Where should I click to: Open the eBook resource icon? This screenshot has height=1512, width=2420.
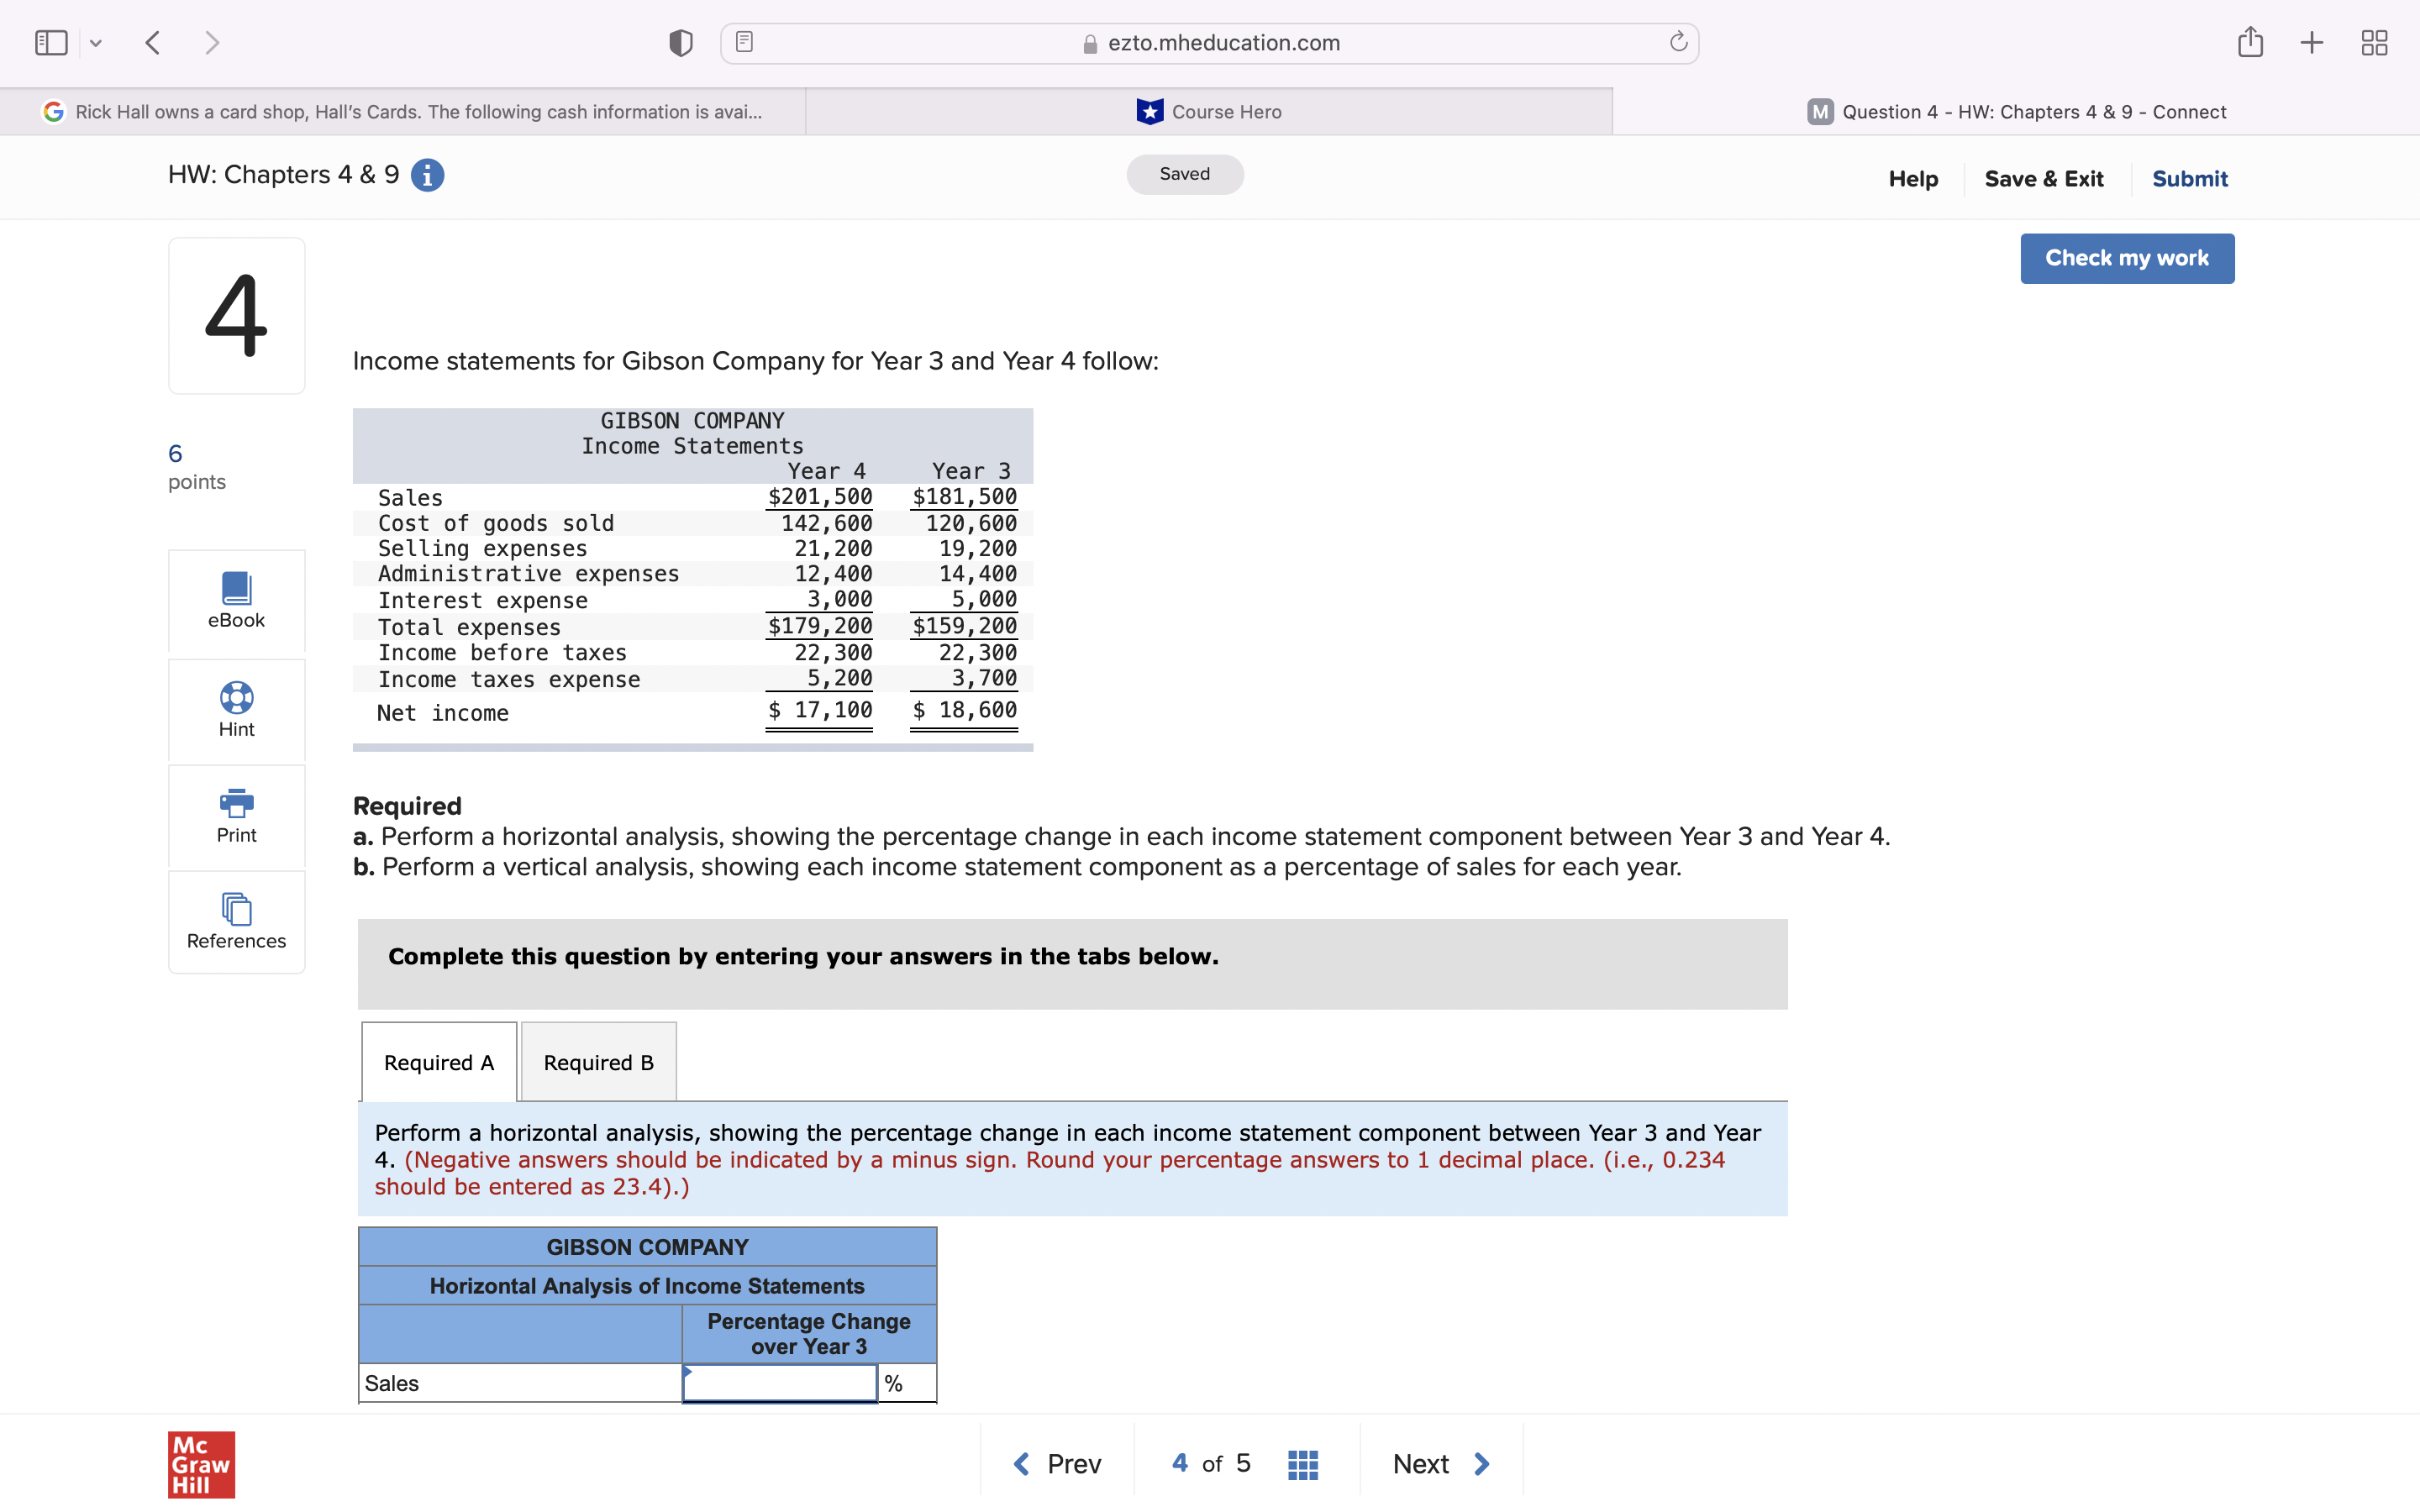(x=236, y=589)
